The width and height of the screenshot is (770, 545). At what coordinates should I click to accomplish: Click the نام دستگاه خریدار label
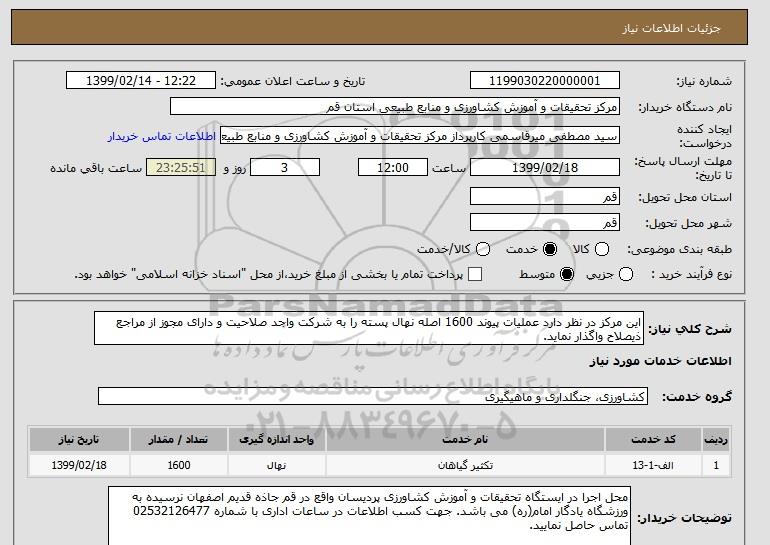coord(685,108)
